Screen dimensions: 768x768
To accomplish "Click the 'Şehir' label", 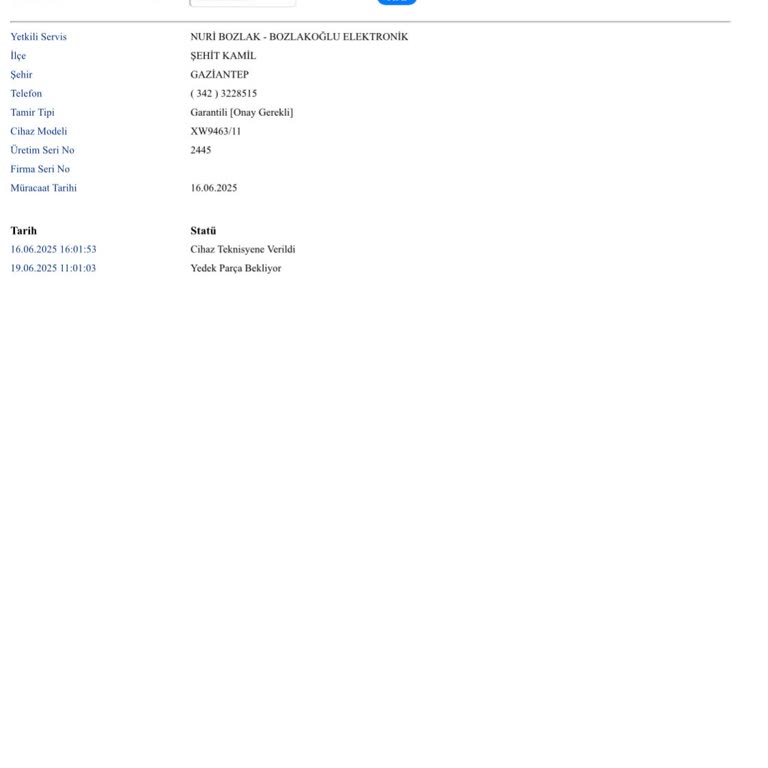I will pos(21,74).
